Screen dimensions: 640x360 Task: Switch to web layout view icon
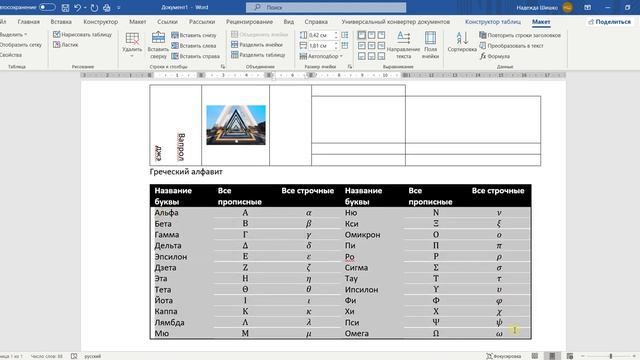pos(570,356)
